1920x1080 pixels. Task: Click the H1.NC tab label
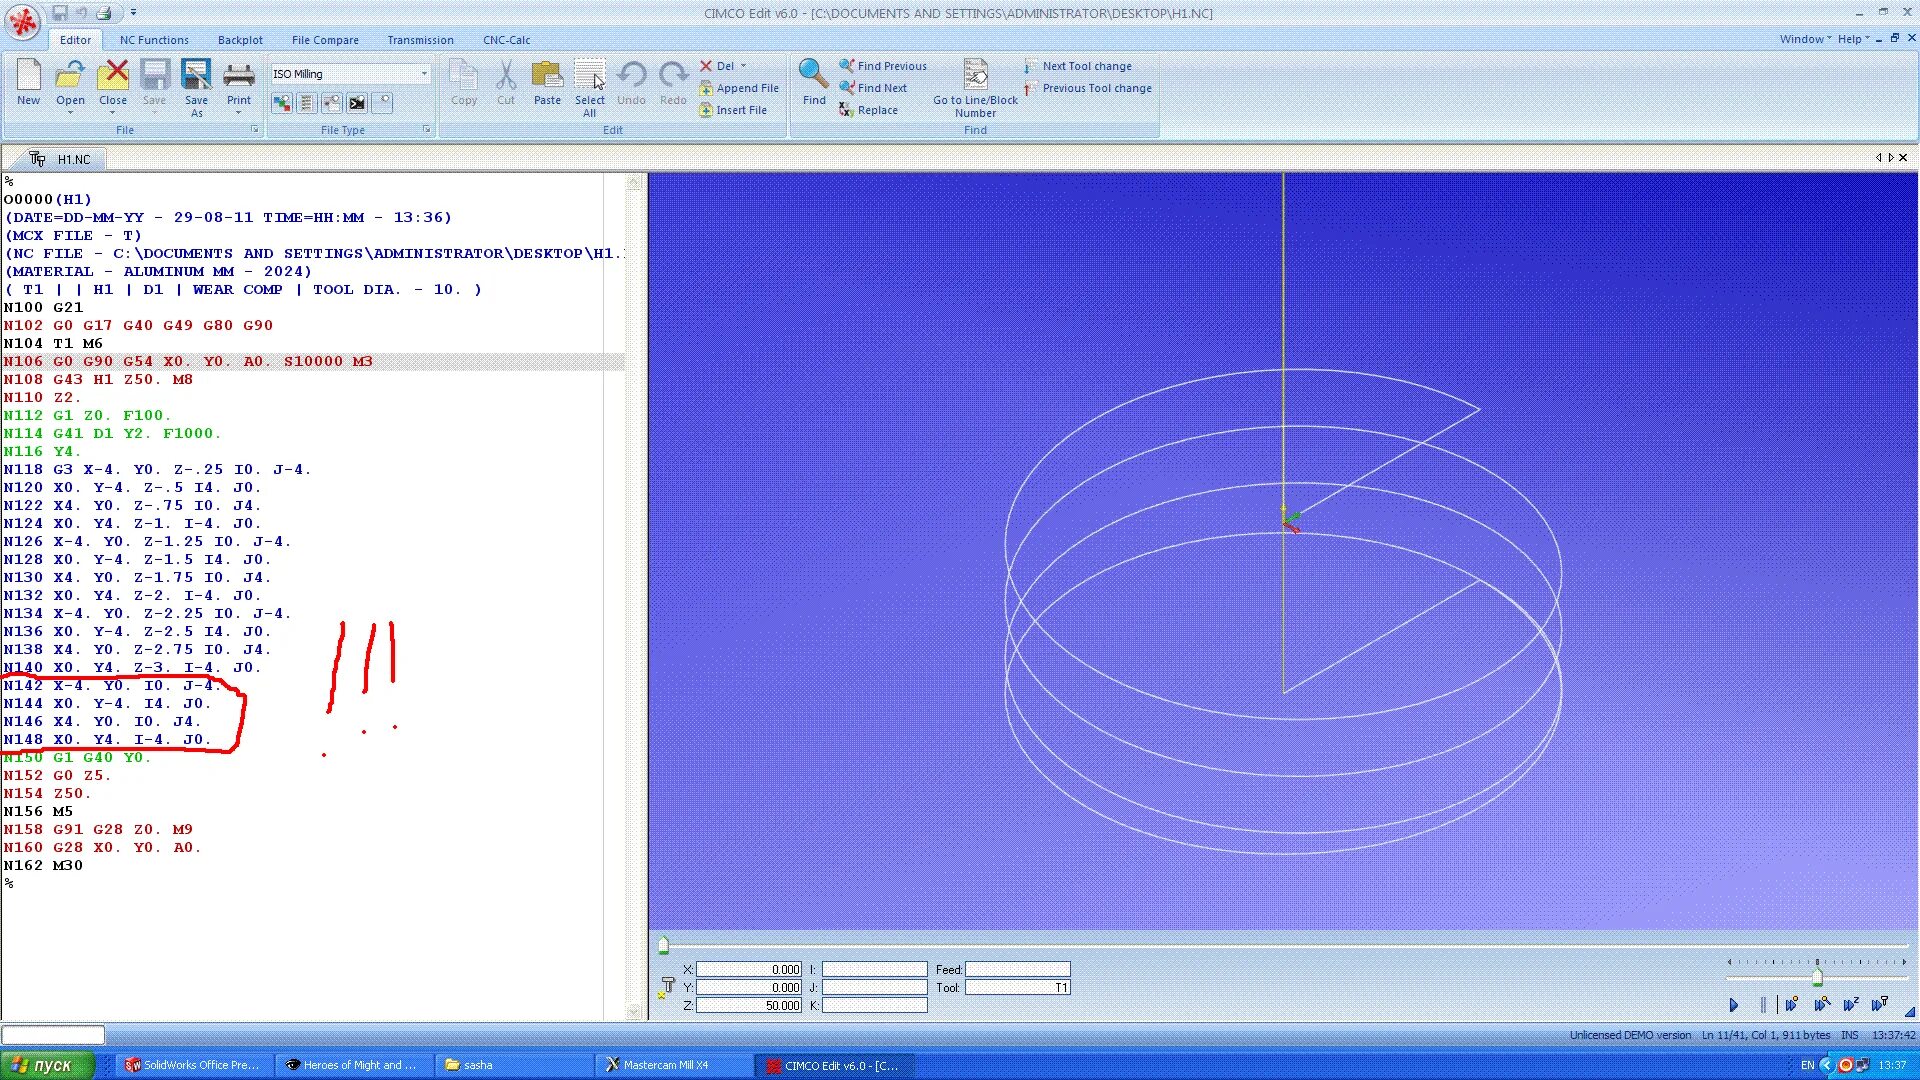point(73,158)
